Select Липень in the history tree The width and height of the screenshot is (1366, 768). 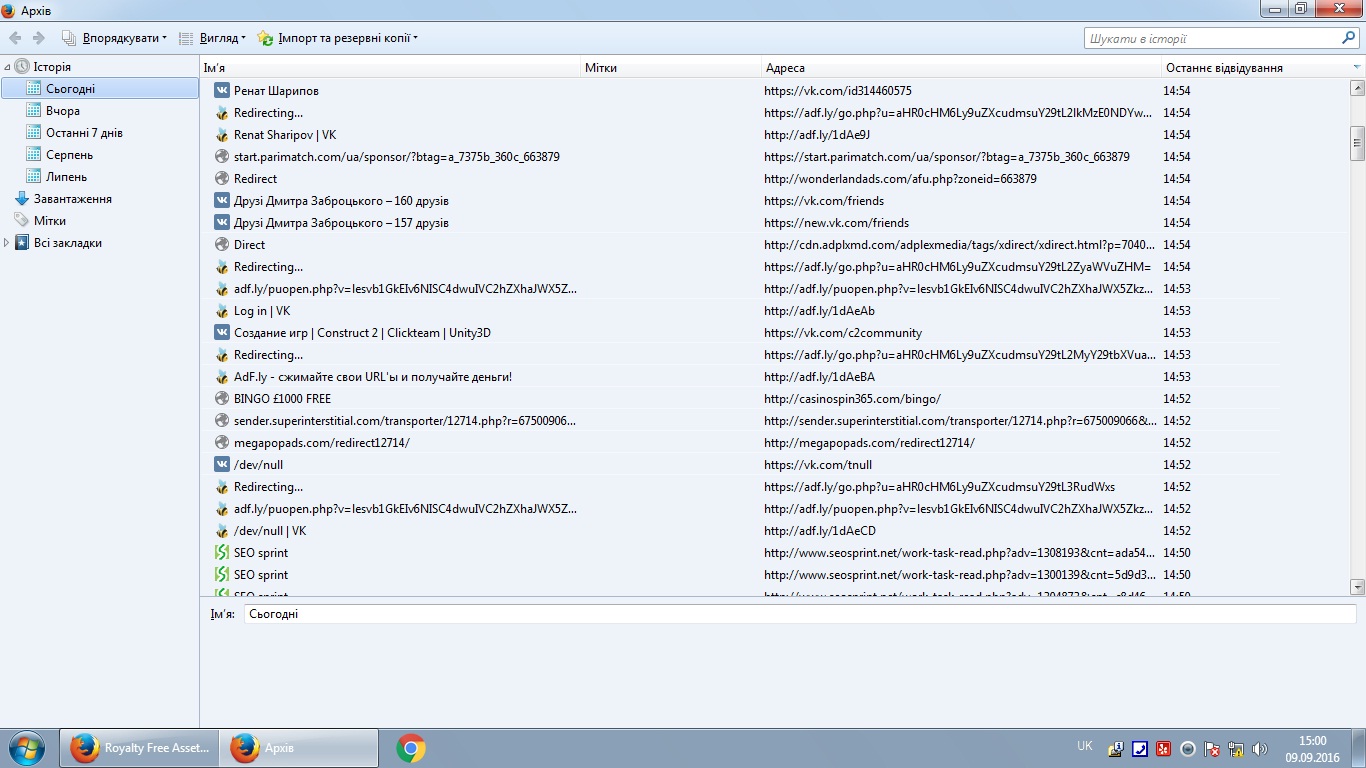66,177
